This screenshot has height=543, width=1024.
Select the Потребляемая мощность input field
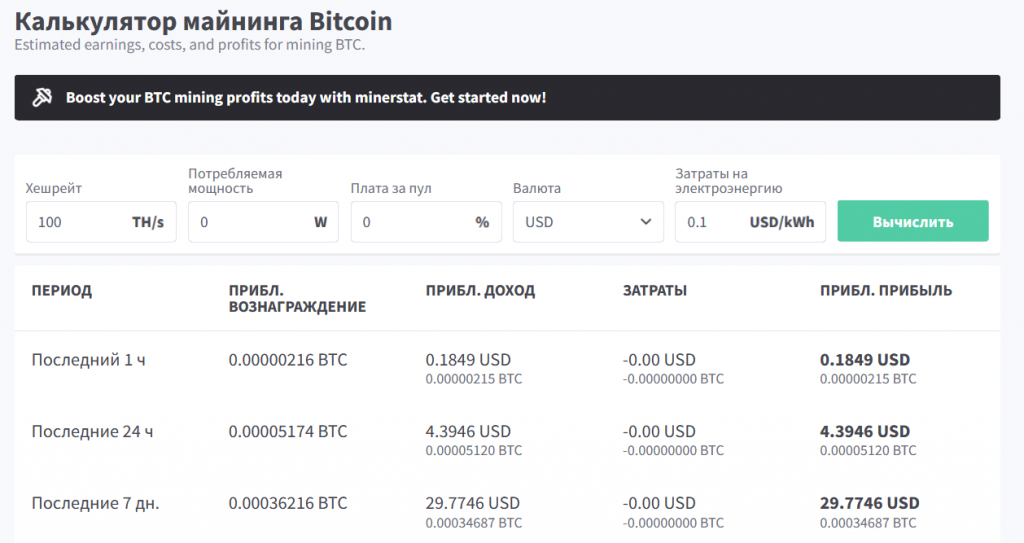[250, 222]
